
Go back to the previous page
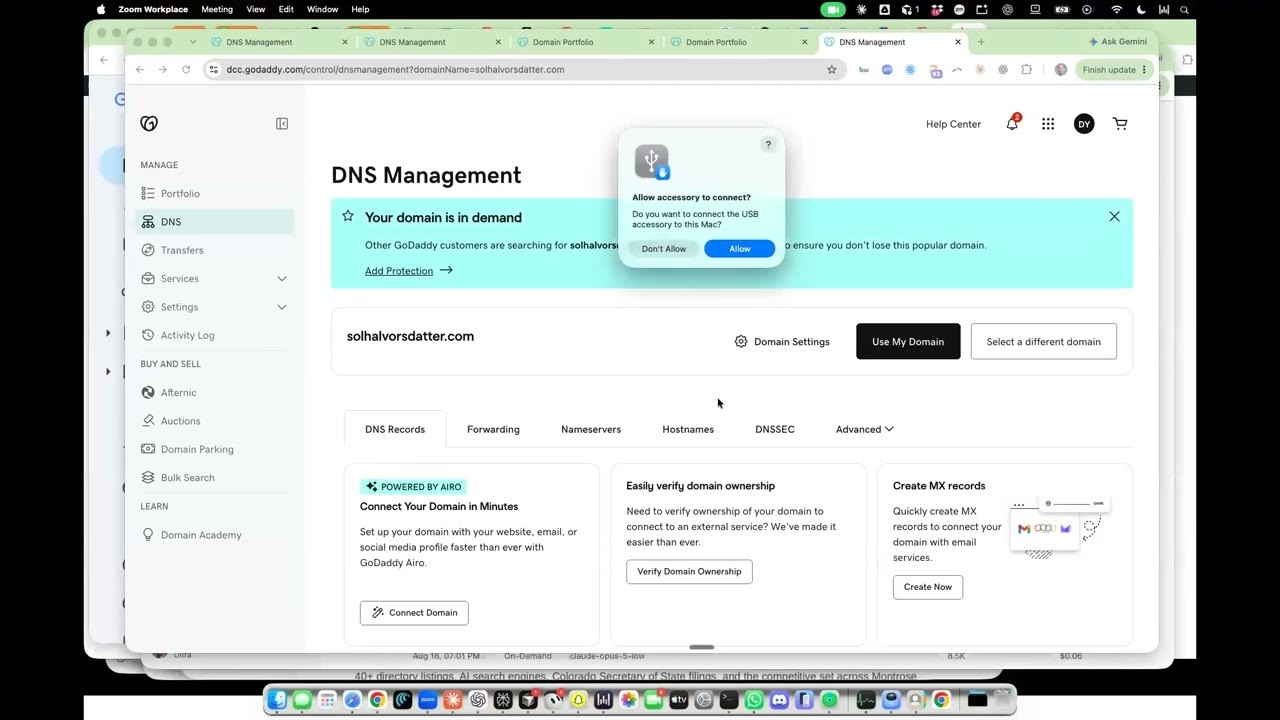tap(139, 70)
